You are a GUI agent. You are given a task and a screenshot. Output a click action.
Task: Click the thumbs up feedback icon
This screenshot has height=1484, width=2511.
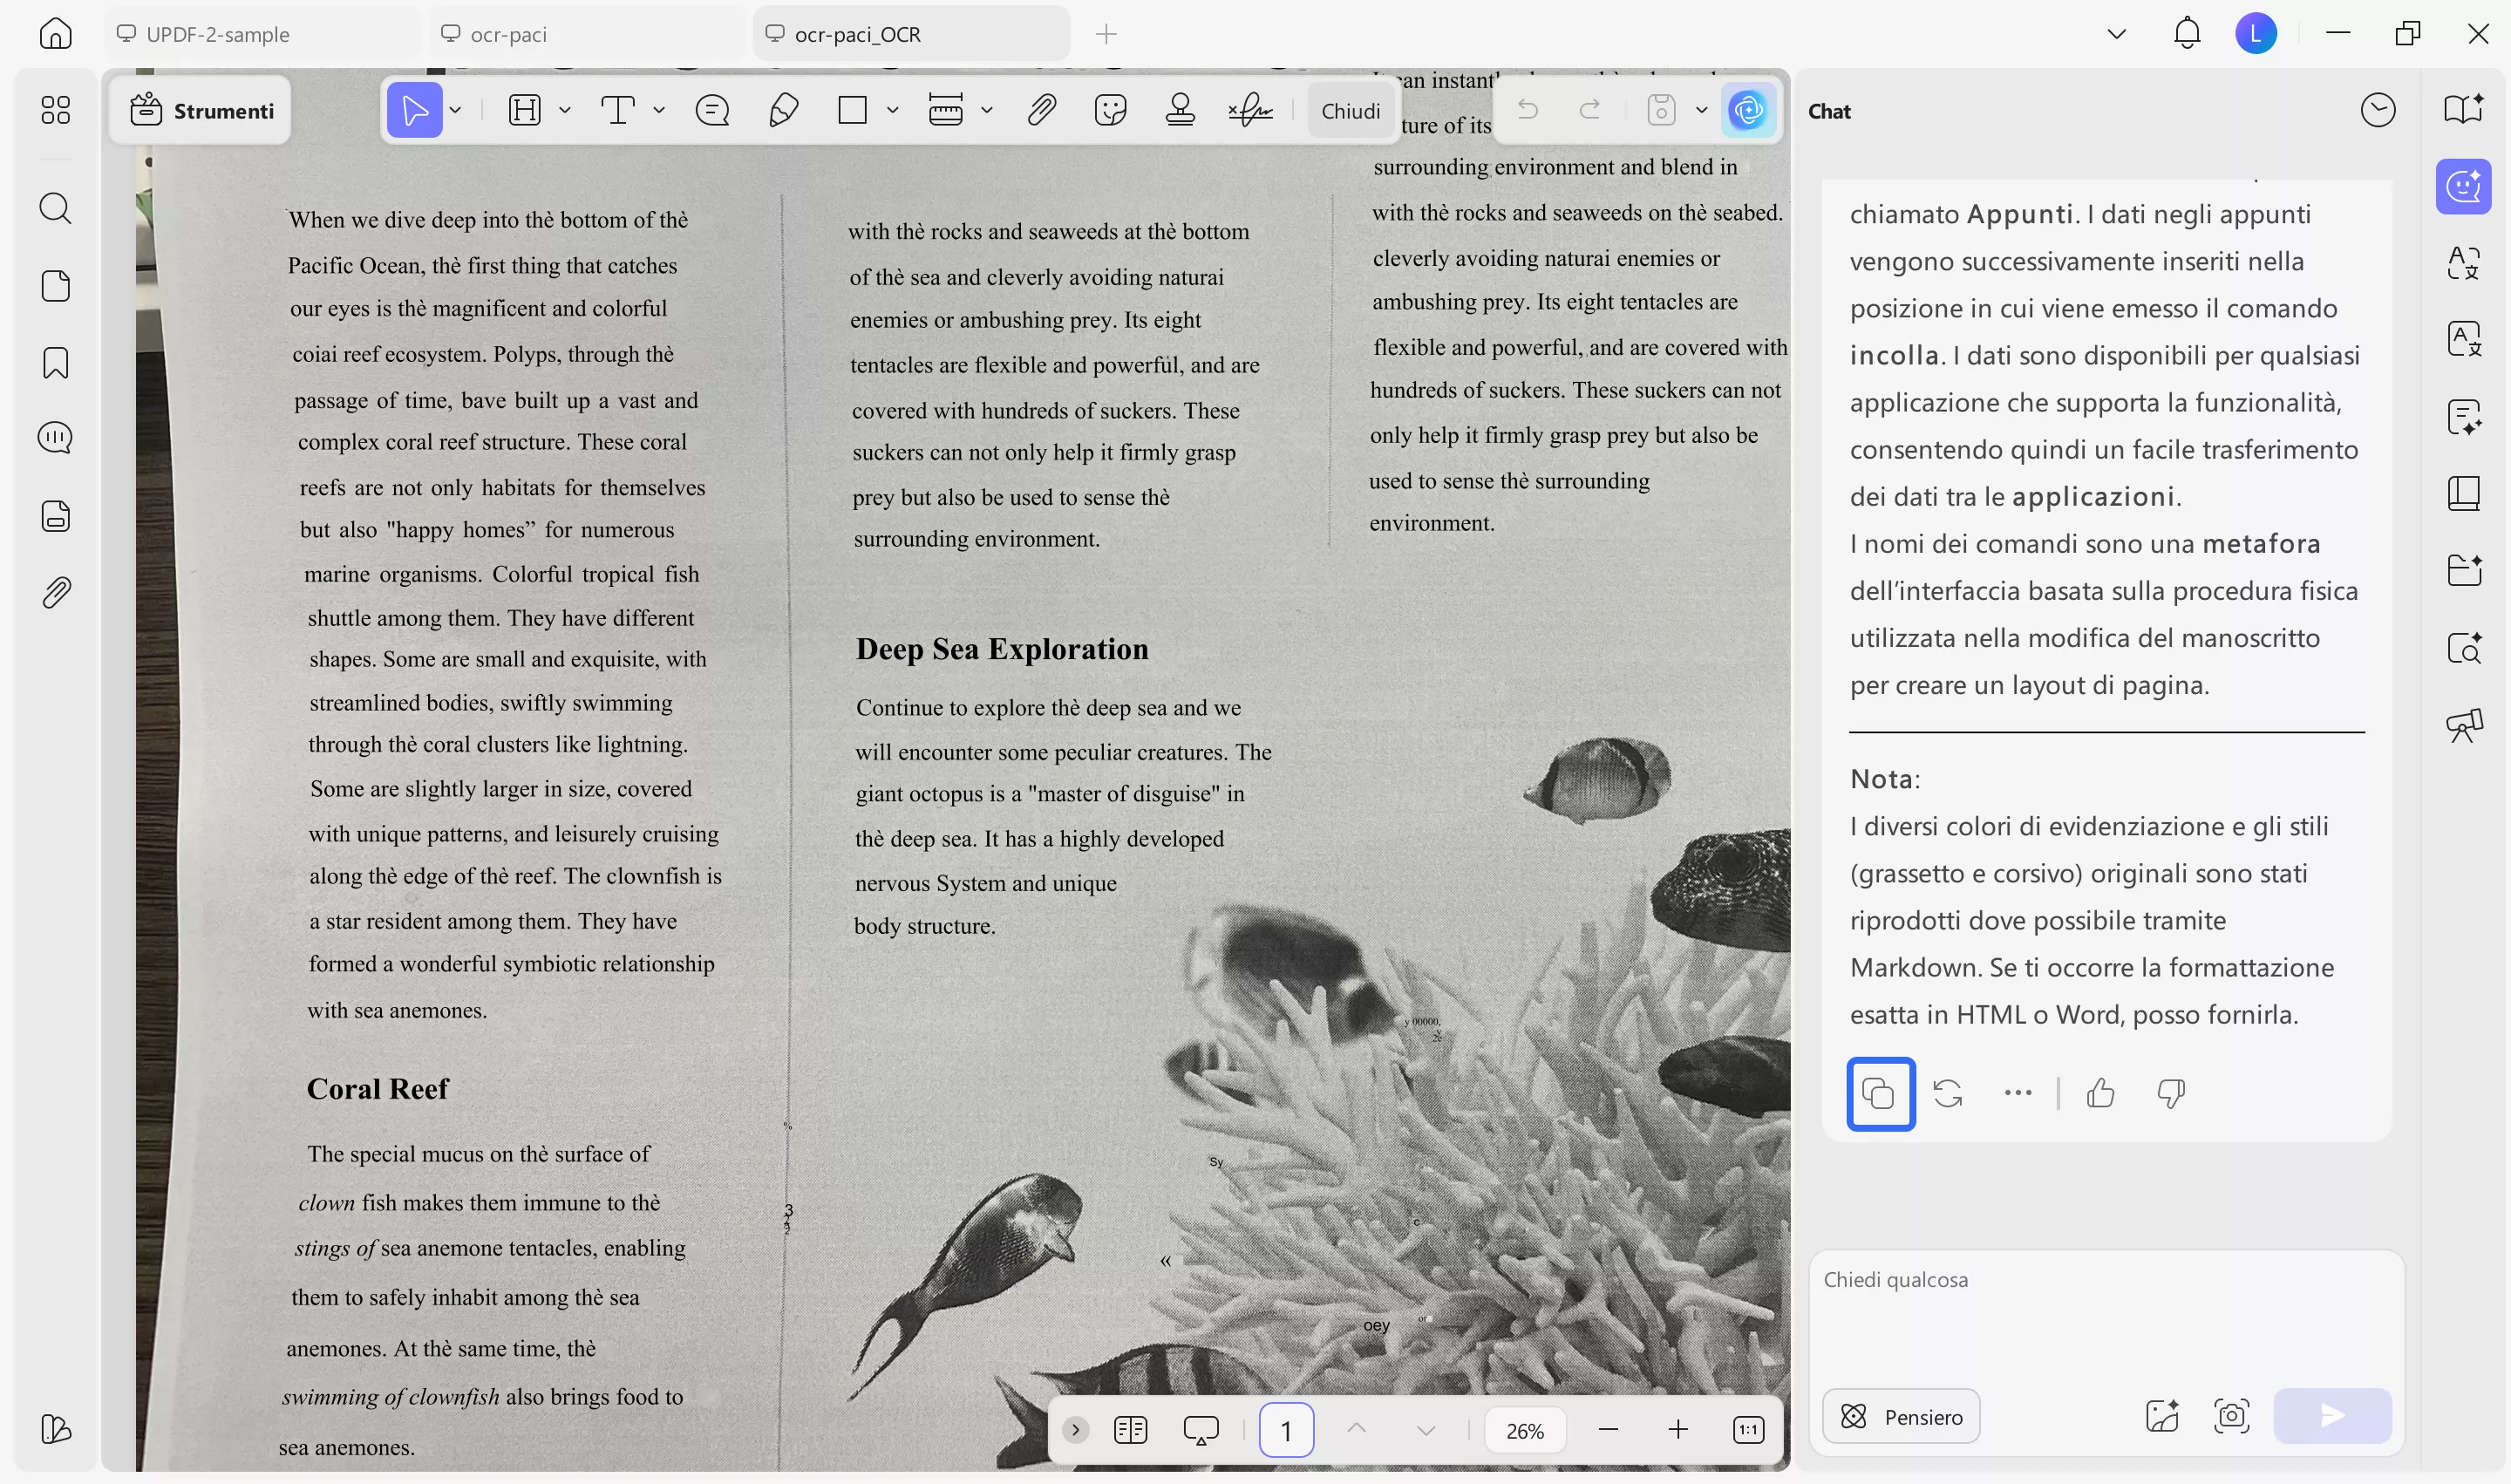(x=2100, y=1093)
